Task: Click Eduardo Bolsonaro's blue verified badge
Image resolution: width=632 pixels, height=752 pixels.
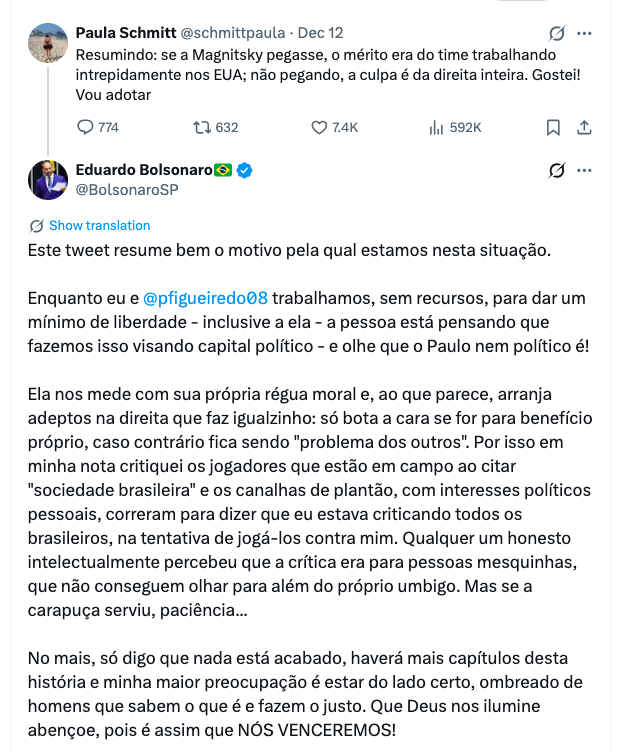Action: click(244, 170)
